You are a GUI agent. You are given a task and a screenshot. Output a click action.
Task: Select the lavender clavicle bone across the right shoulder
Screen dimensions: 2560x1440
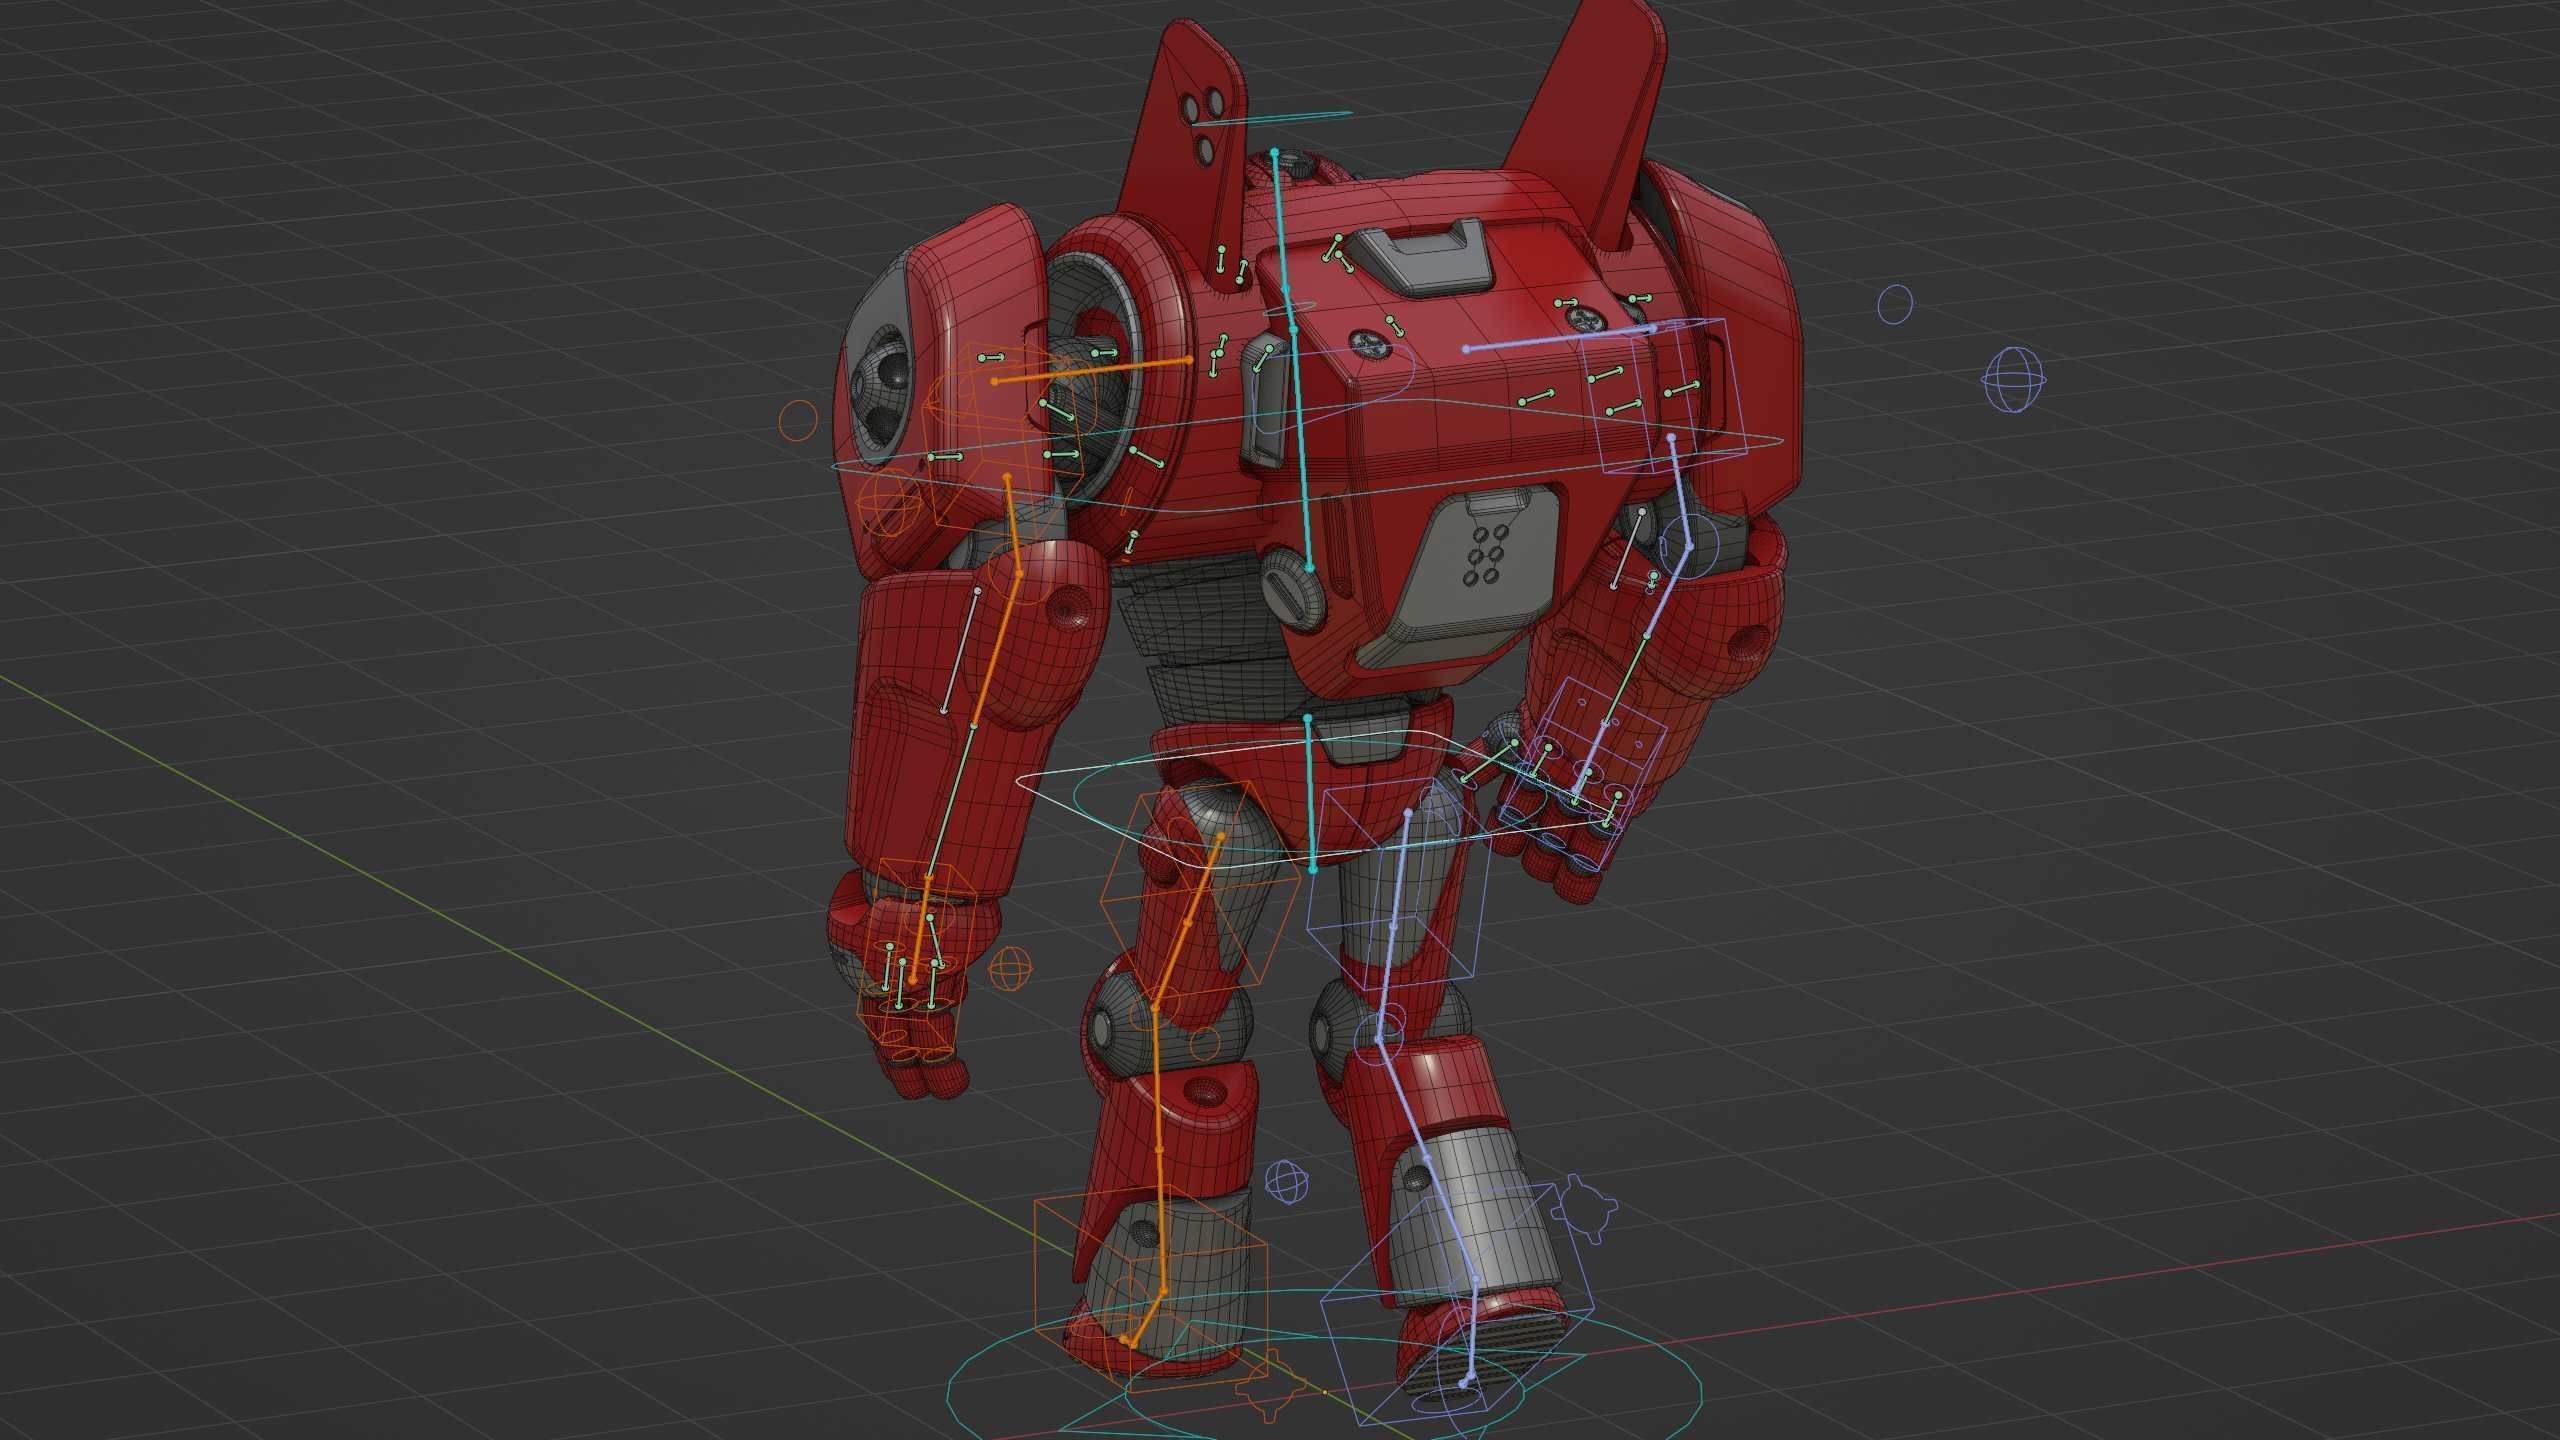(1560, 338)
